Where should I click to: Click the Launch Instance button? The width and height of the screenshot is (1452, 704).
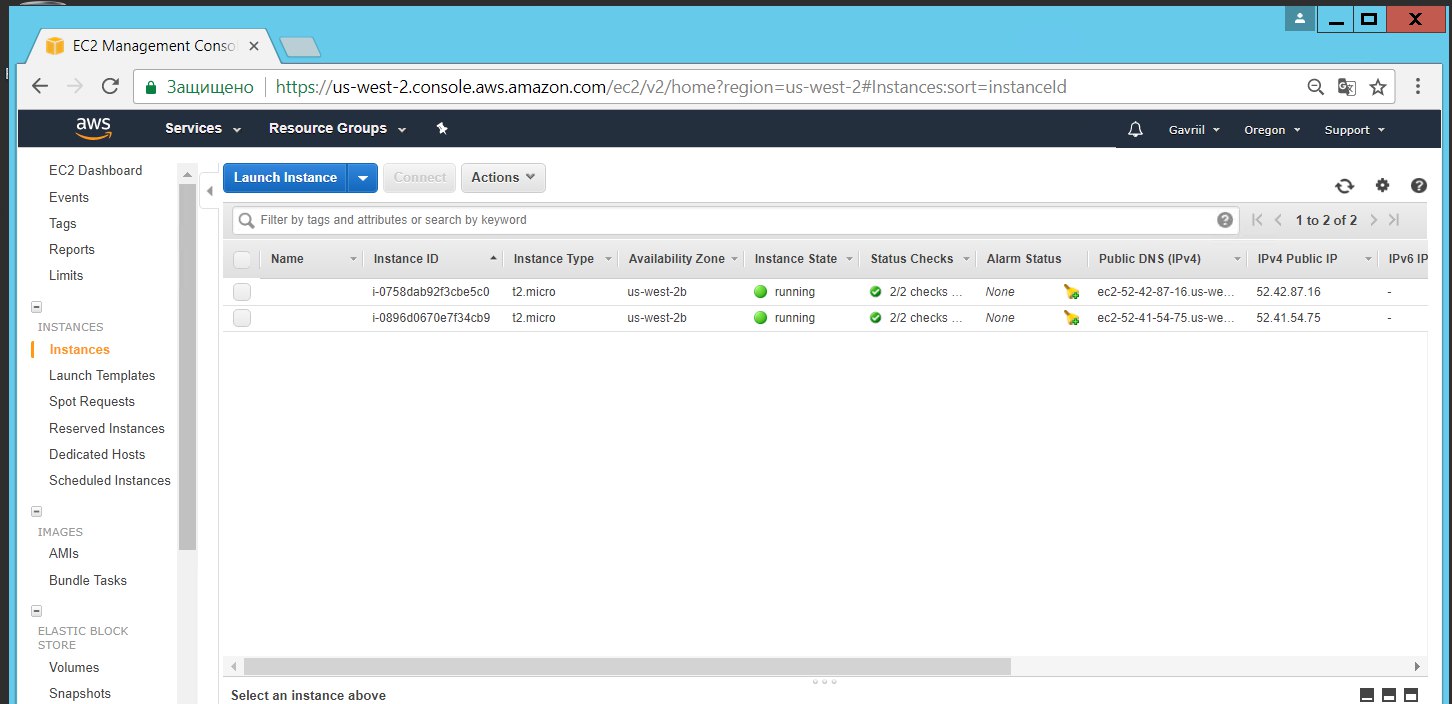point(285,178)
